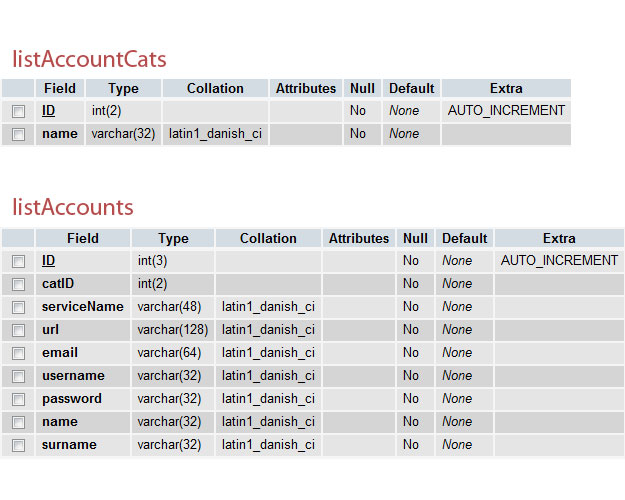Toggle the password field checkbox
This screenshot has width=625, height=500.
pyautogui.click(x=18, y=400)
